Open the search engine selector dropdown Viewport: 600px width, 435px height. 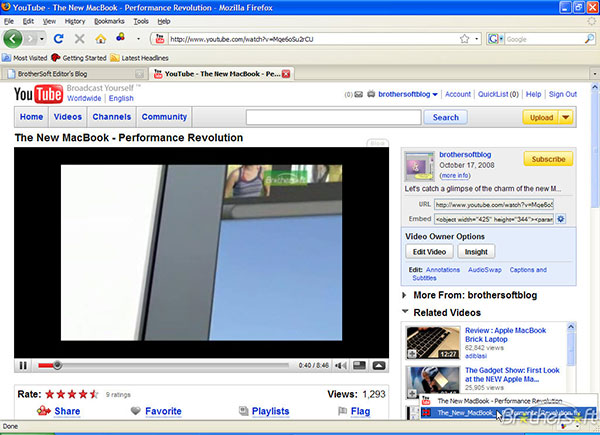(496, 39)
